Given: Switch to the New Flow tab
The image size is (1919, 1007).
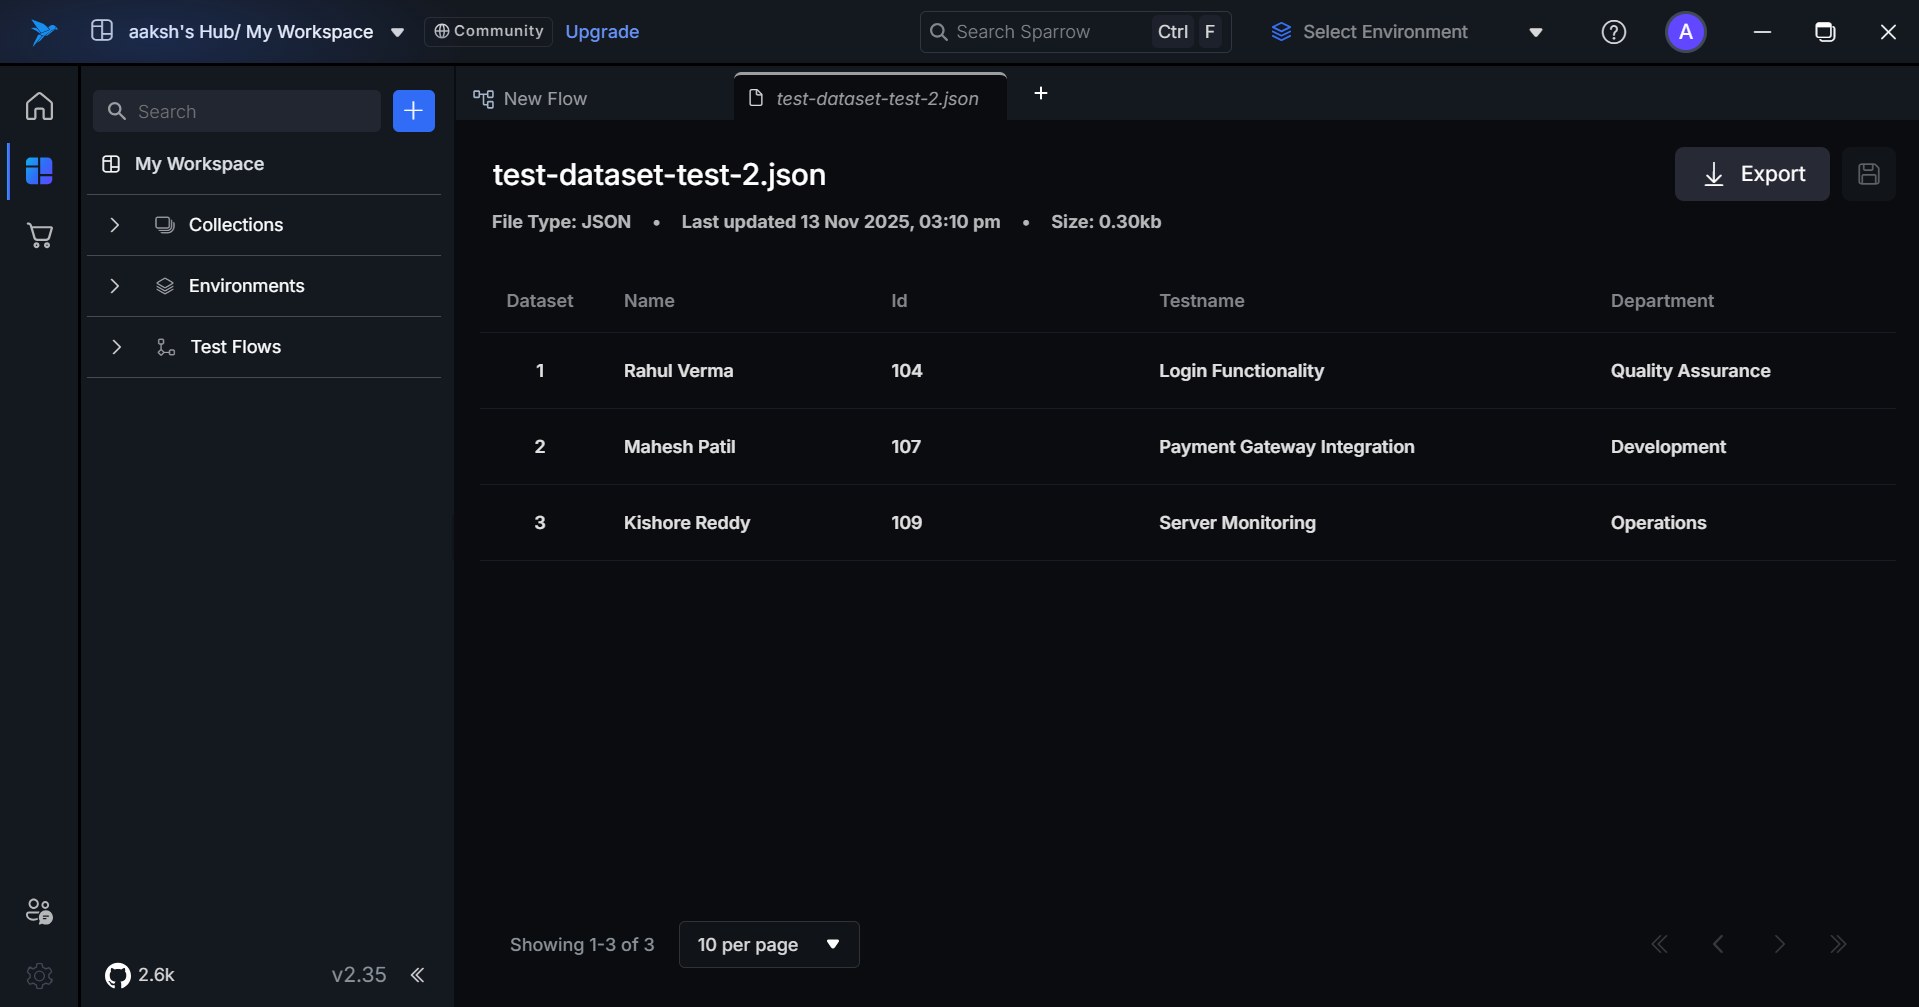Looking at the screenshot, I should [545, 99].
